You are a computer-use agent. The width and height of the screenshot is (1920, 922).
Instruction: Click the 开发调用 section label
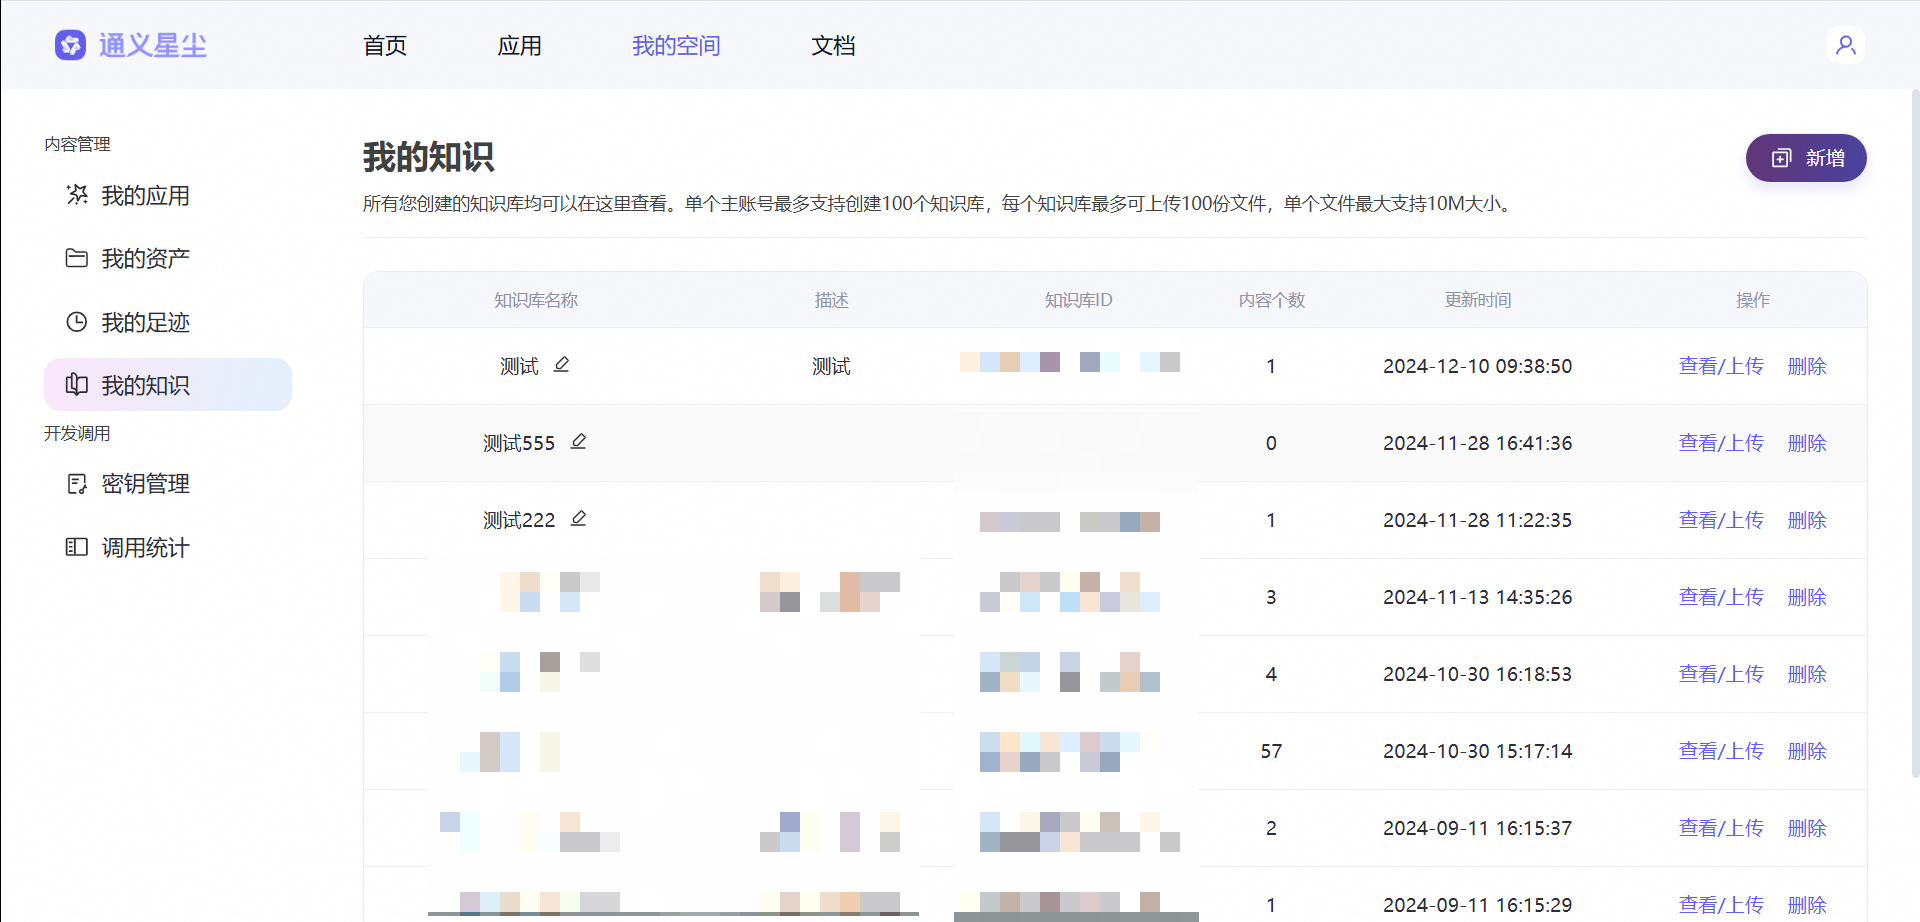[x=77, y=433]
